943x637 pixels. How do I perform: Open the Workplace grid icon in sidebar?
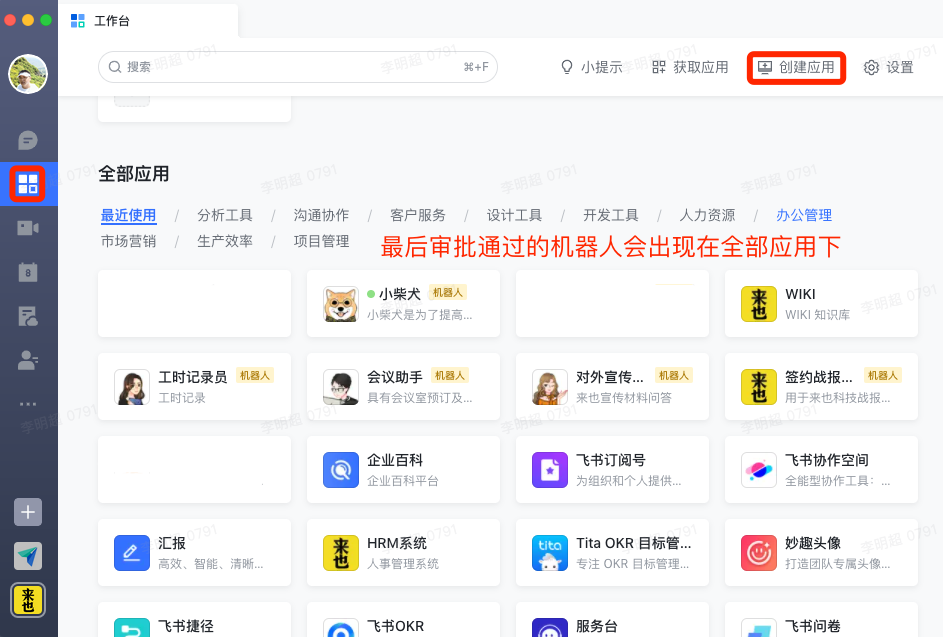point(28,184)
